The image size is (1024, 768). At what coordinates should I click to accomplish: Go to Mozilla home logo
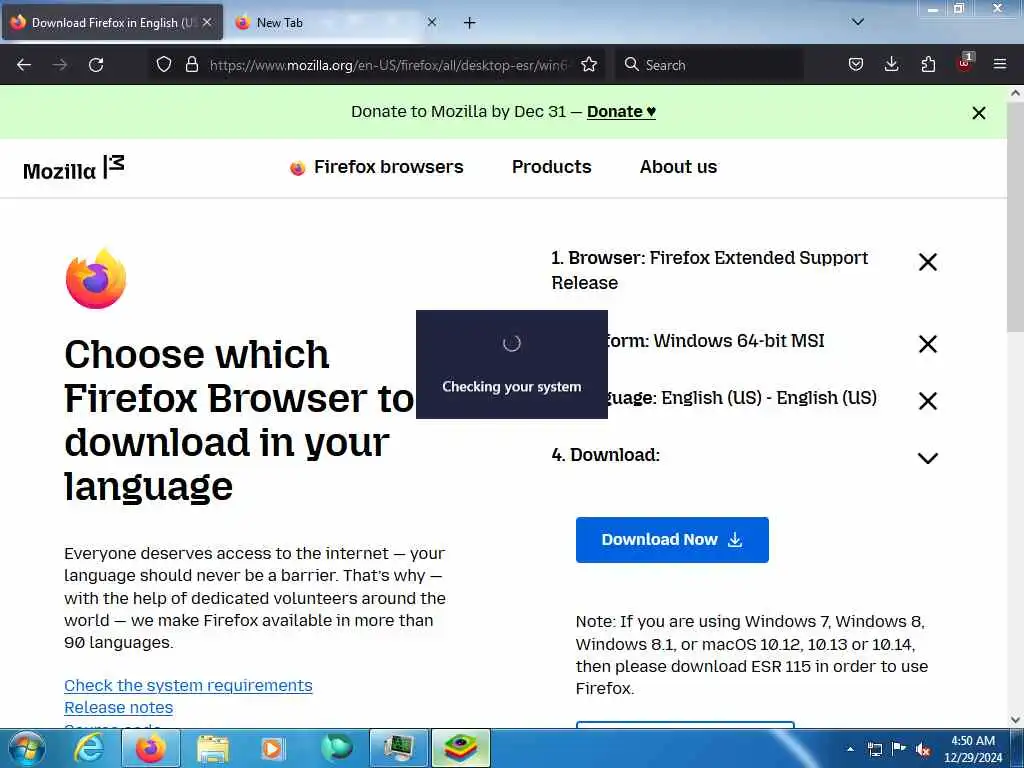tap(74, 168)
